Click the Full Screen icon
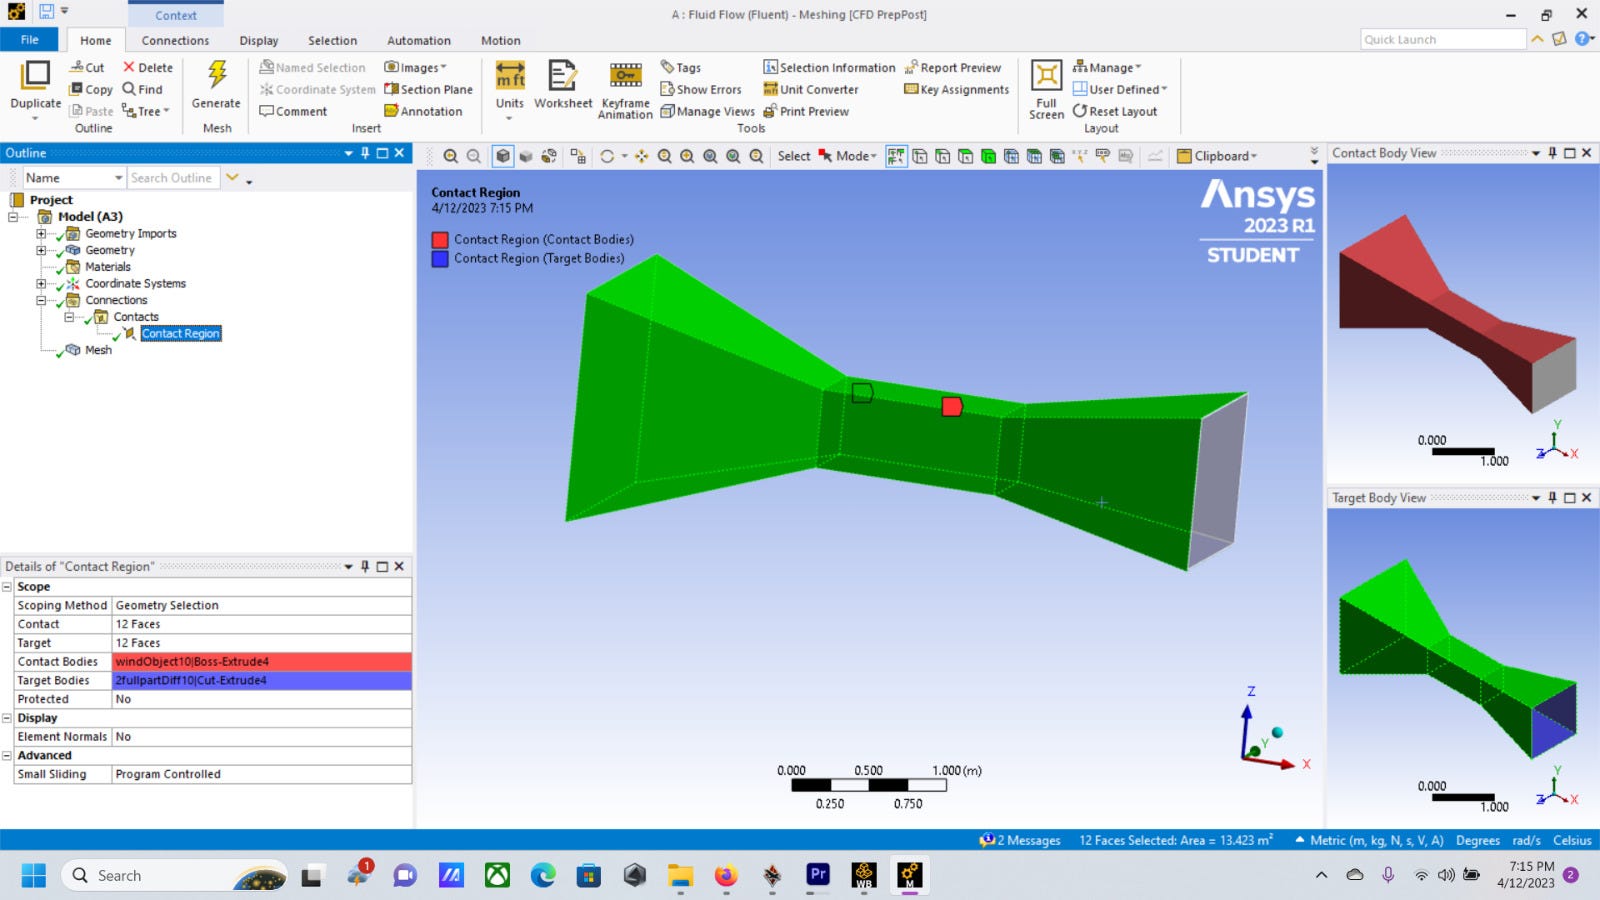The image size is (1600, 900). pyautogui.click(x=1046, y=76)
